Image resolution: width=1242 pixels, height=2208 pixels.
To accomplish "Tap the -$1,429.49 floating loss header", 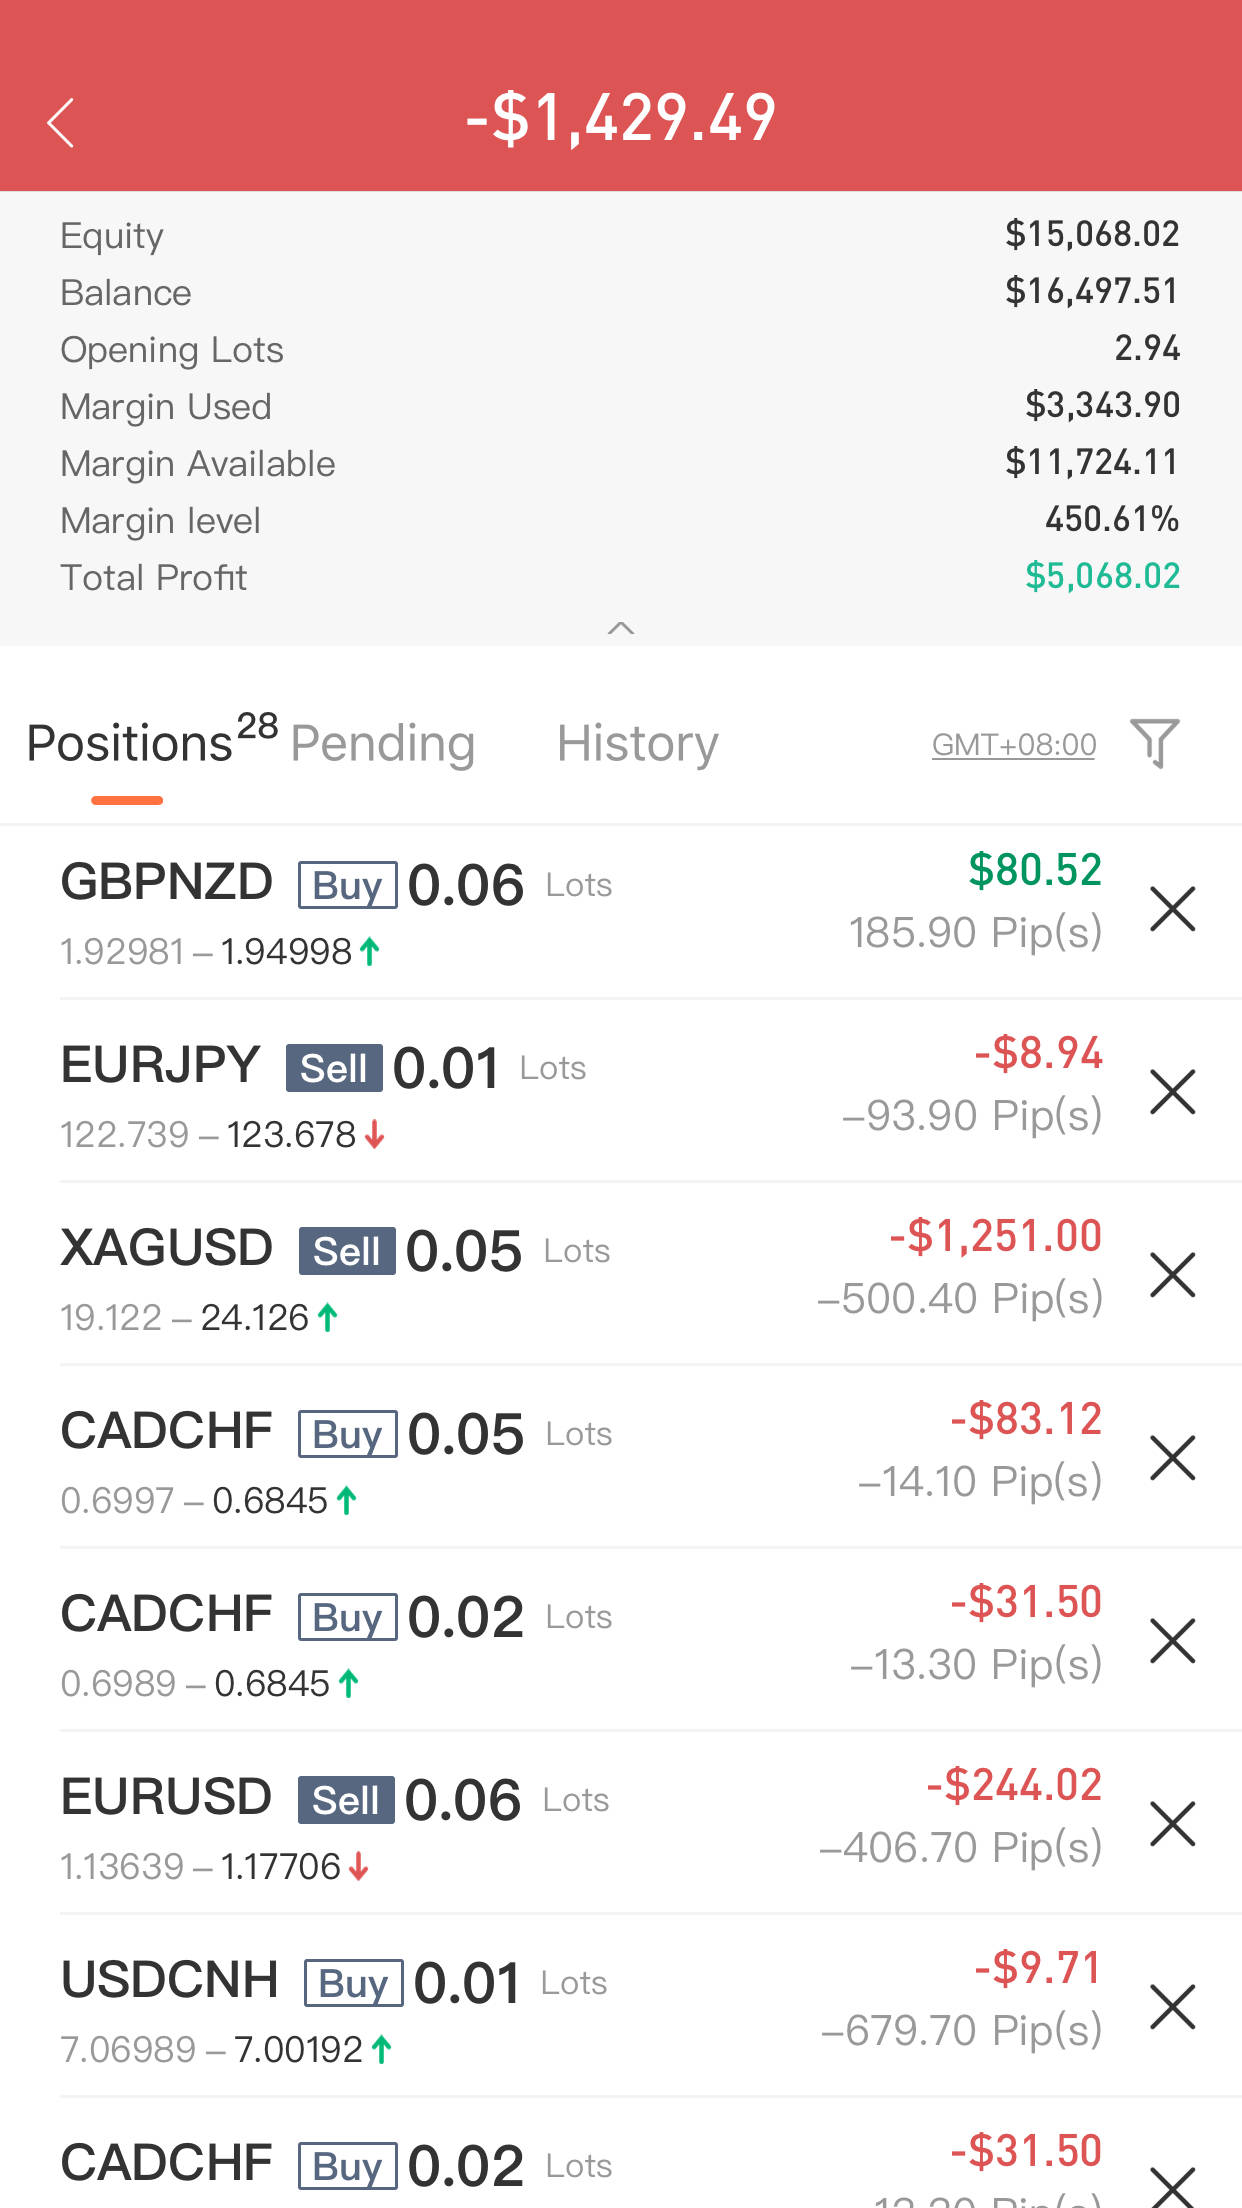I will (621, 118).
